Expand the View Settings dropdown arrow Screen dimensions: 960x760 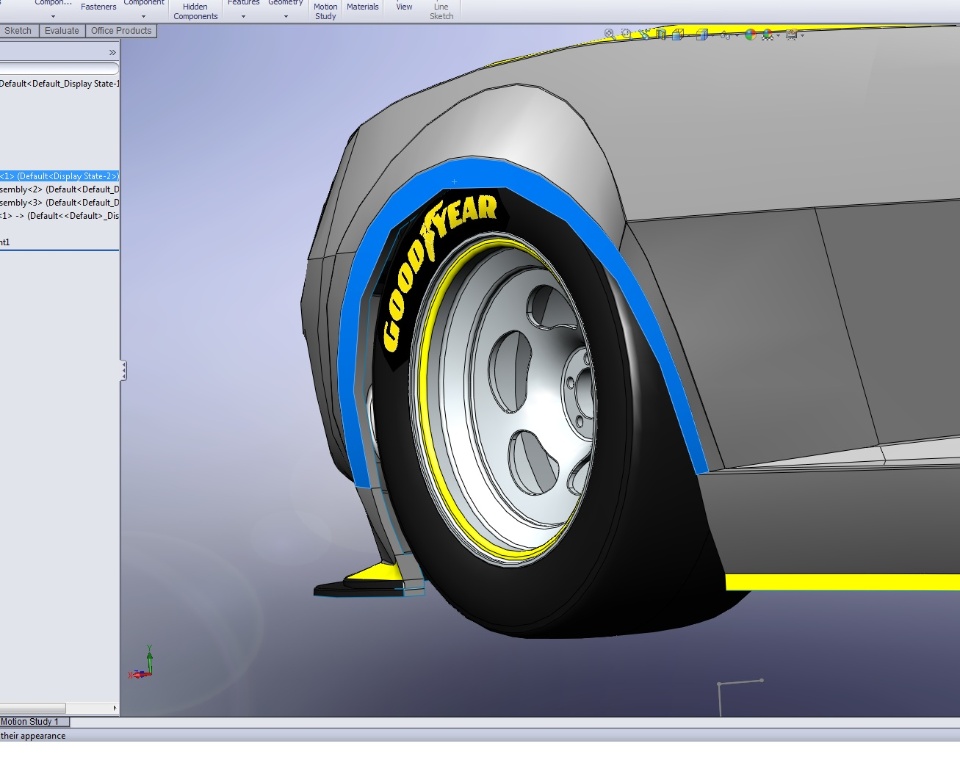[x=802, y=36]
